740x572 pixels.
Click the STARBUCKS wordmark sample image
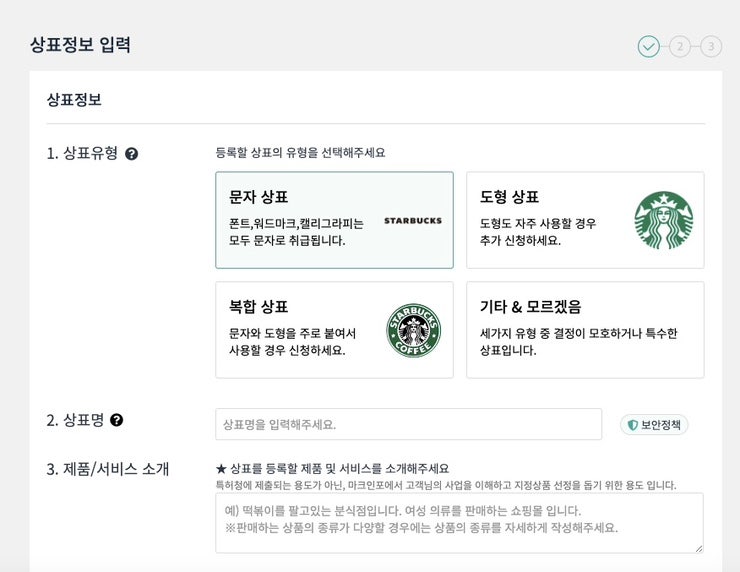point(412,220)
